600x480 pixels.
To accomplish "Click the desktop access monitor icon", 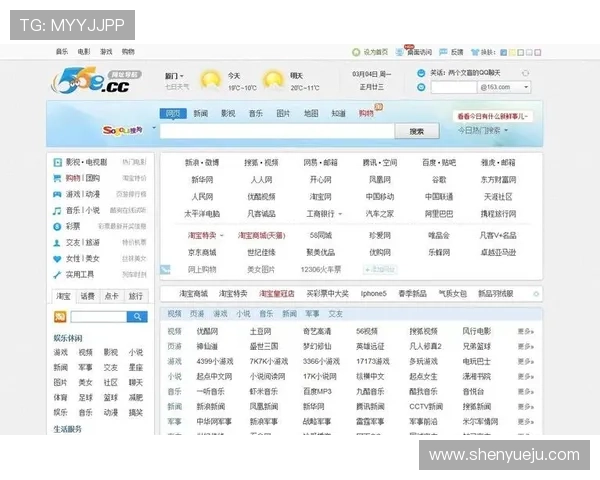I will point(399,52).
